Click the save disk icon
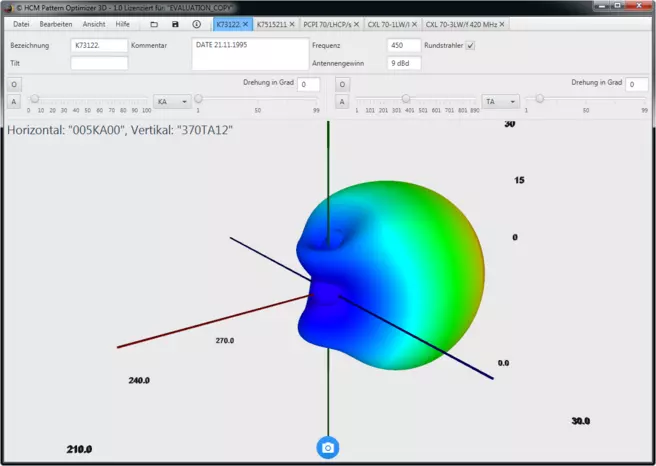 pos(175,24)
